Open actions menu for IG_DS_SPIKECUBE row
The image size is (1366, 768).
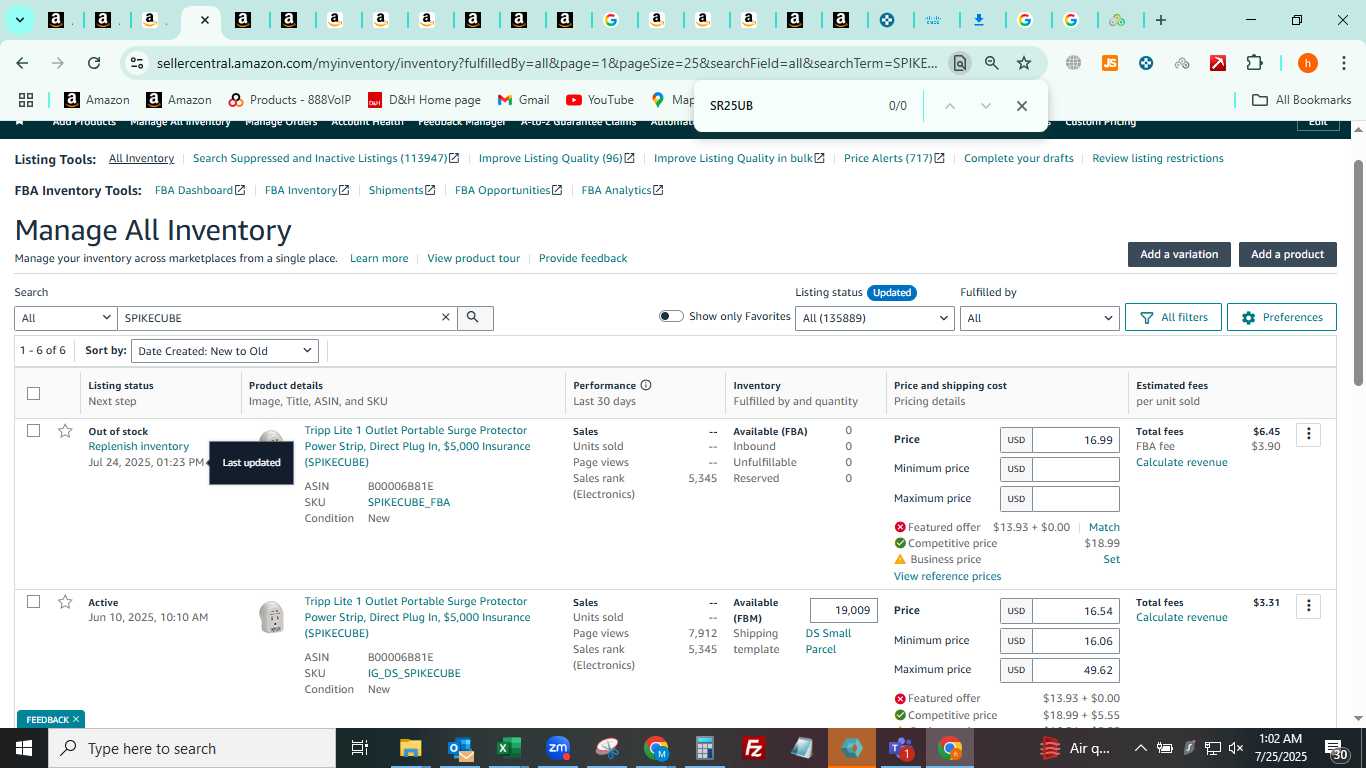[1308, 606]
